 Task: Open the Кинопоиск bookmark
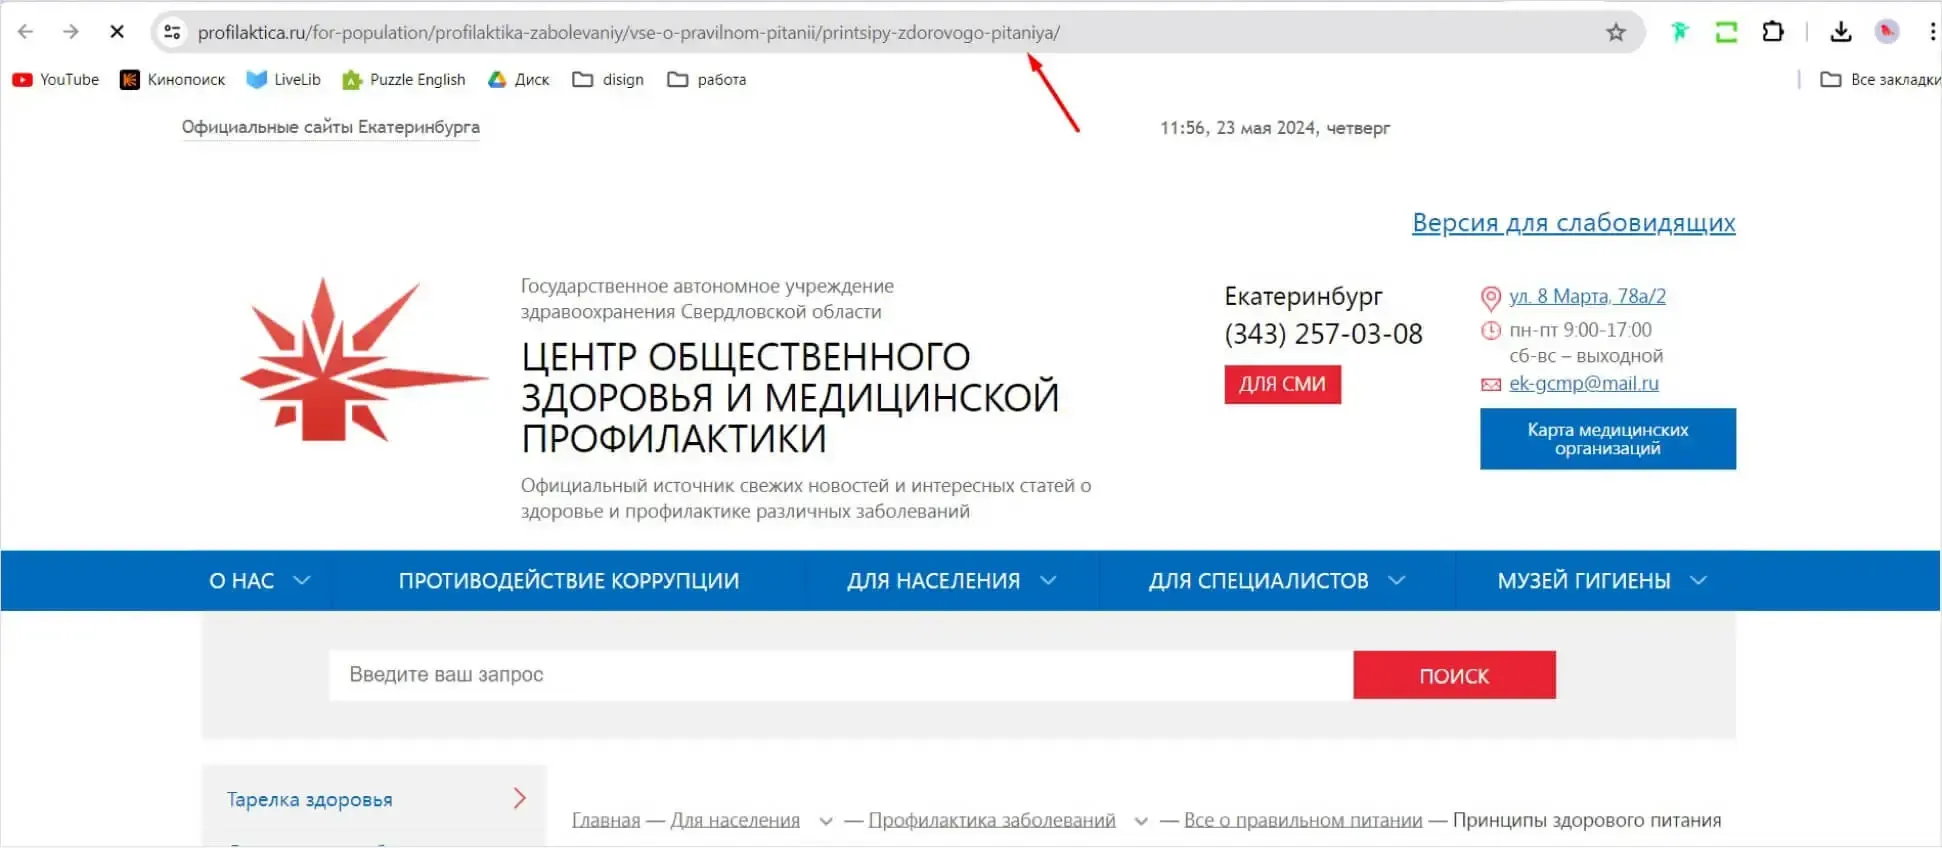pos(172,80)
